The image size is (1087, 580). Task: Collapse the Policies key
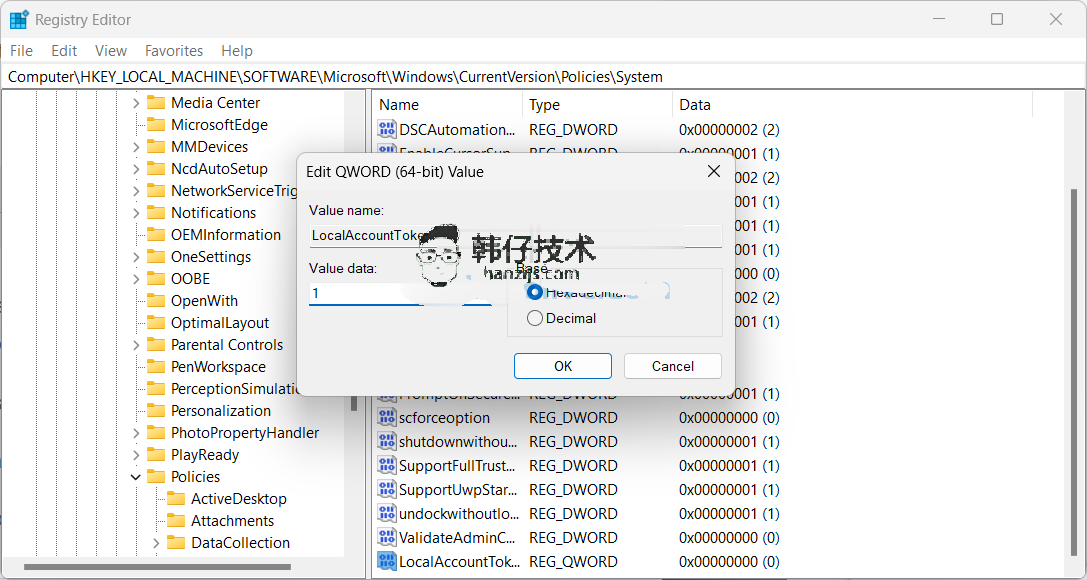[136, 477]
